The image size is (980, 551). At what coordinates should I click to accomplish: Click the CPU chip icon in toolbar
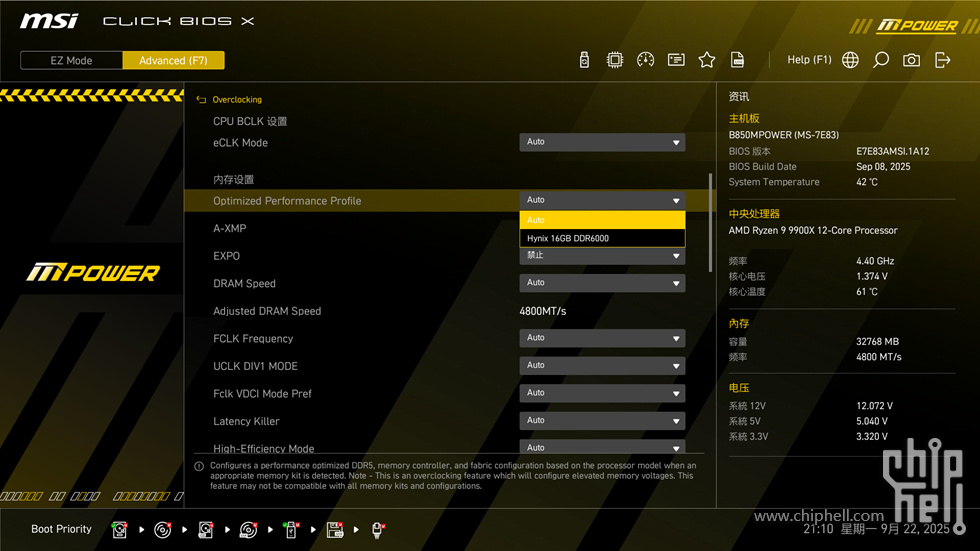pos(614,60)
